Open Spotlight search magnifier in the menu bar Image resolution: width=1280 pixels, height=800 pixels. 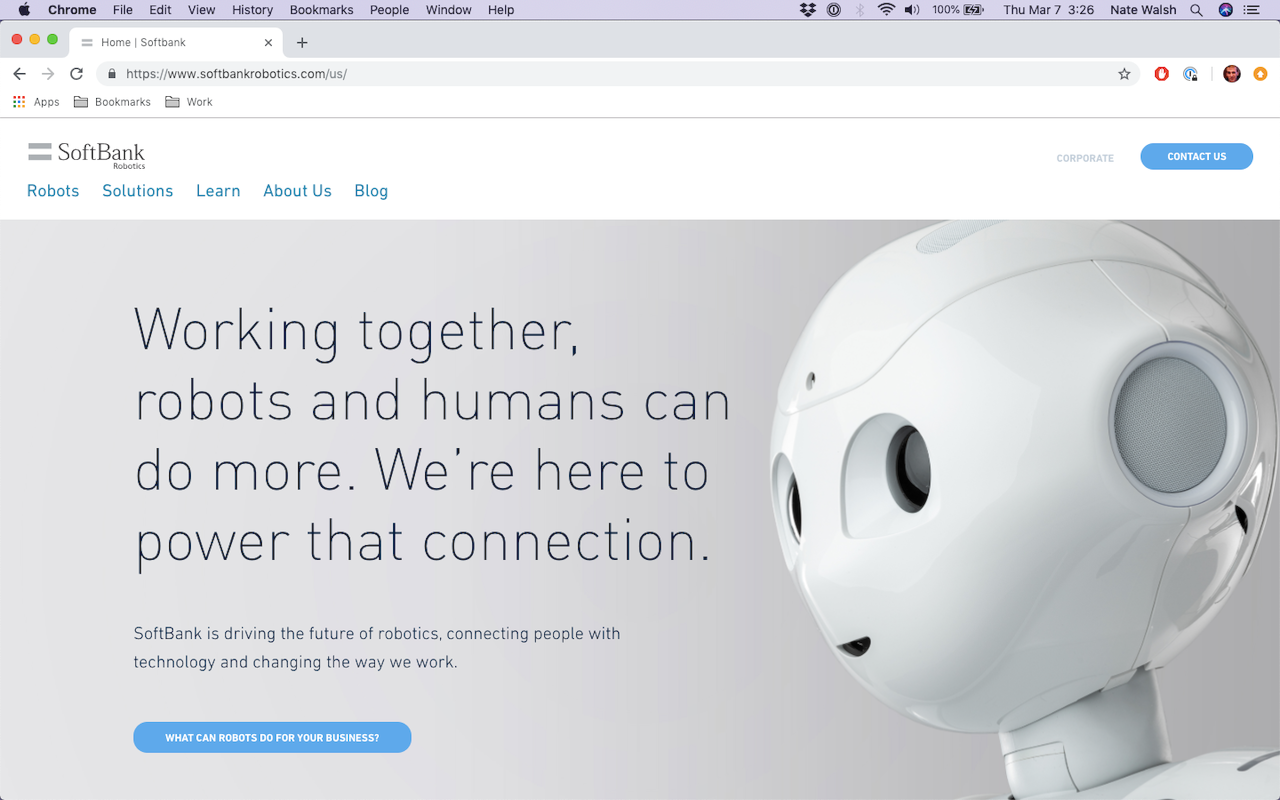[x=1196, y=10]
